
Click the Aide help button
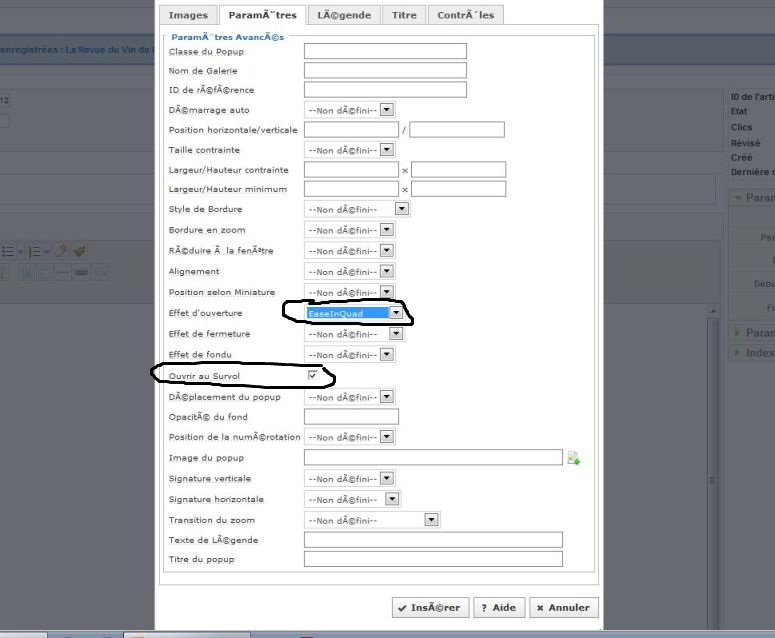pyautogui.click(x=498, y=607)
